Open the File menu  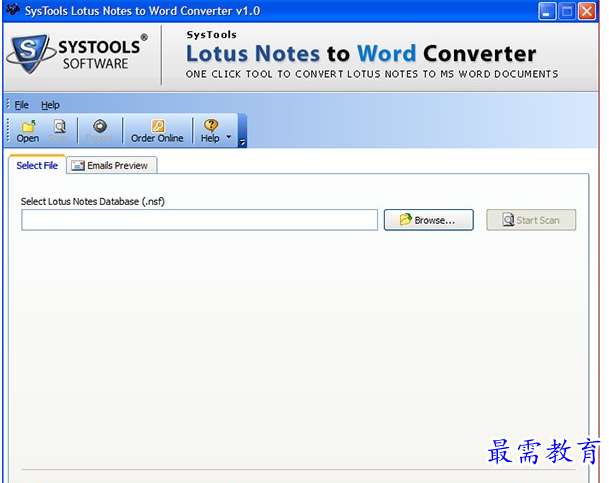(x=21, y=105)
